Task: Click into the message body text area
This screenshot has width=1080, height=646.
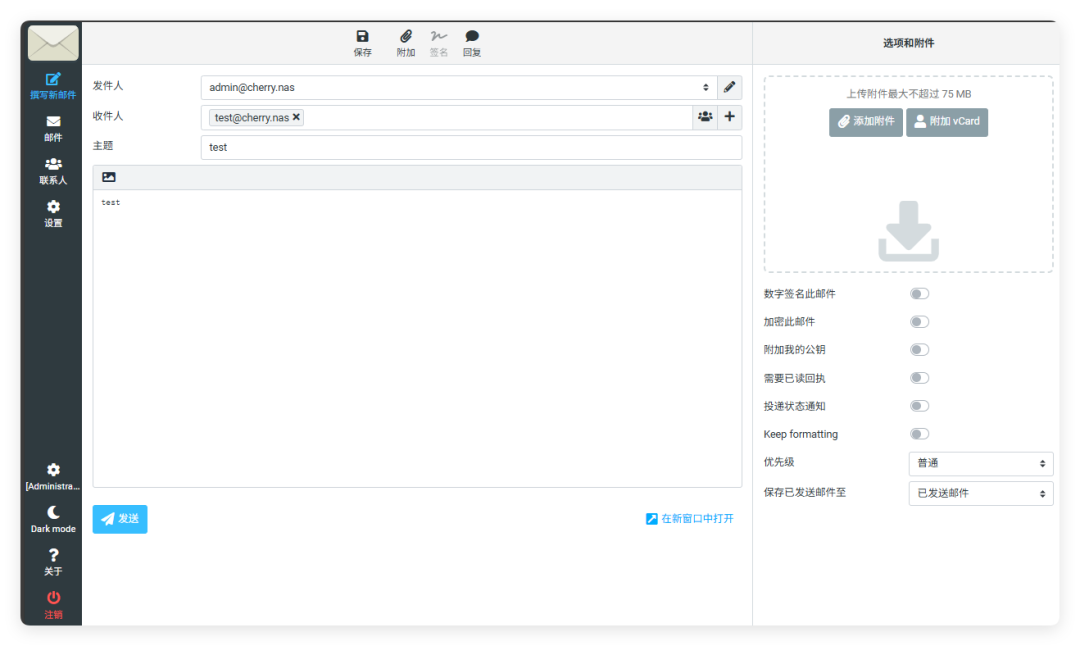Action: pos(417,338)
